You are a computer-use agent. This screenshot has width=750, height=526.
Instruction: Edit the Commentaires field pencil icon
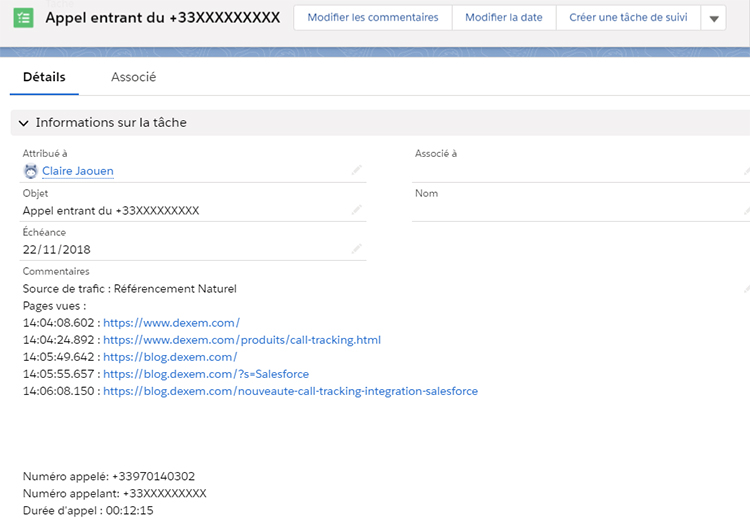click(747, 288)
